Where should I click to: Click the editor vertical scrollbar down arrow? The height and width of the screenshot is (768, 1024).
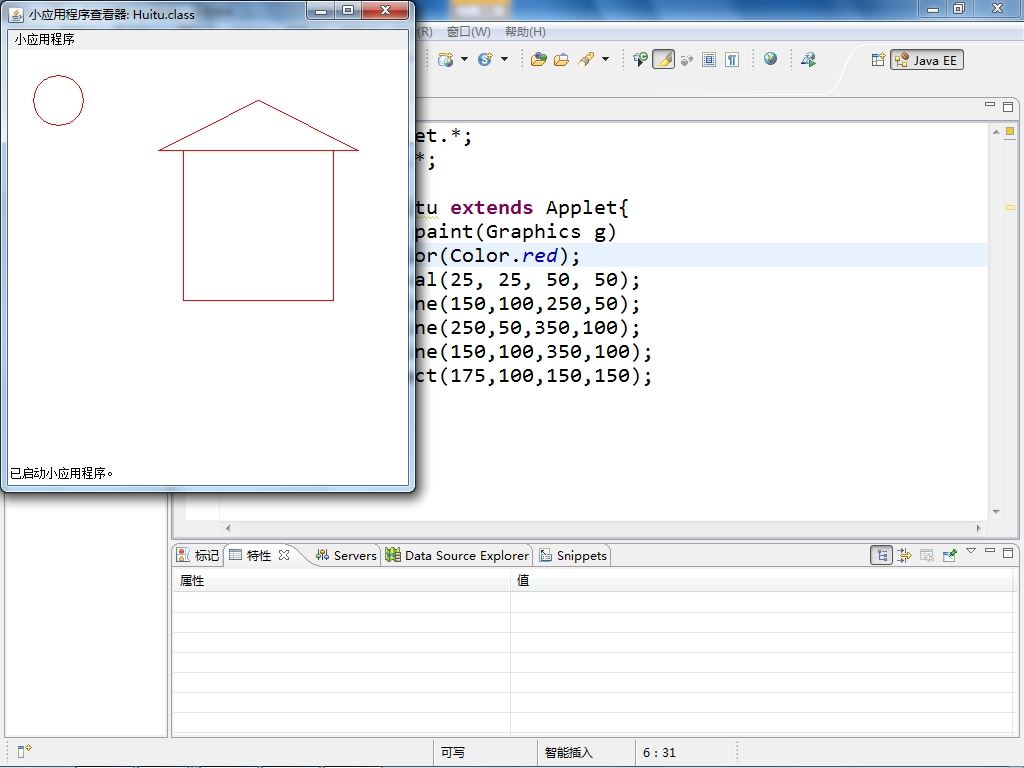pyautogui.click(x=996, y=511)
